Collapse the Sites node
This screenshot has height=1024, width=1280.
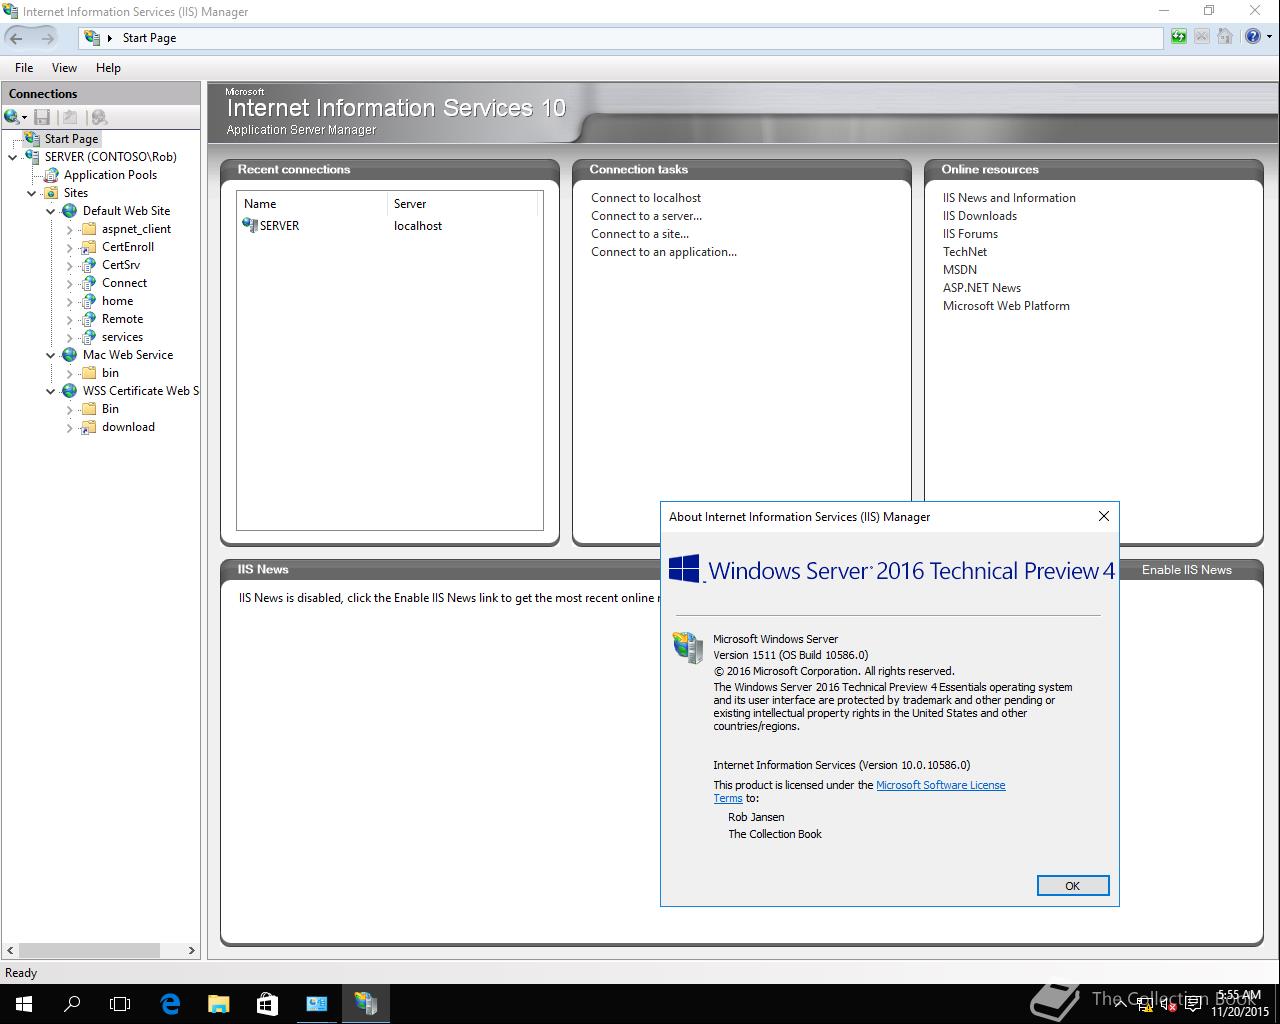click(x=31, y=193)
